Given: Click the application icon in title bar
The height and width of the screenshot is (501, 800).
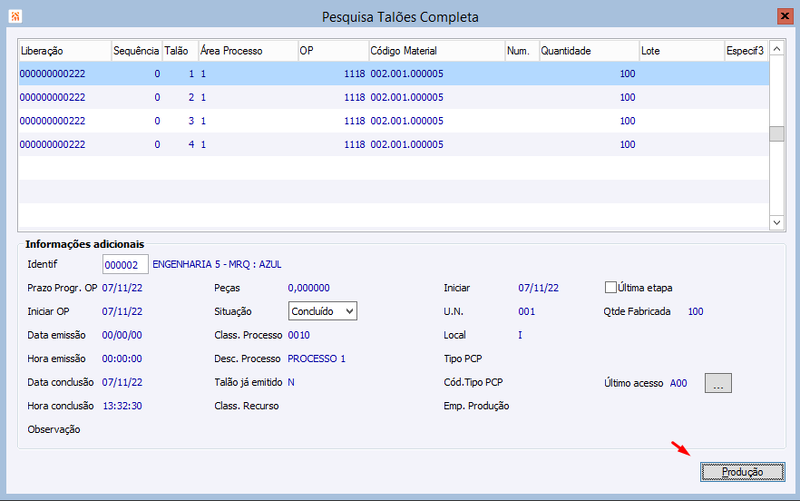Looking at the screenshot, I should tap(15, 16).
